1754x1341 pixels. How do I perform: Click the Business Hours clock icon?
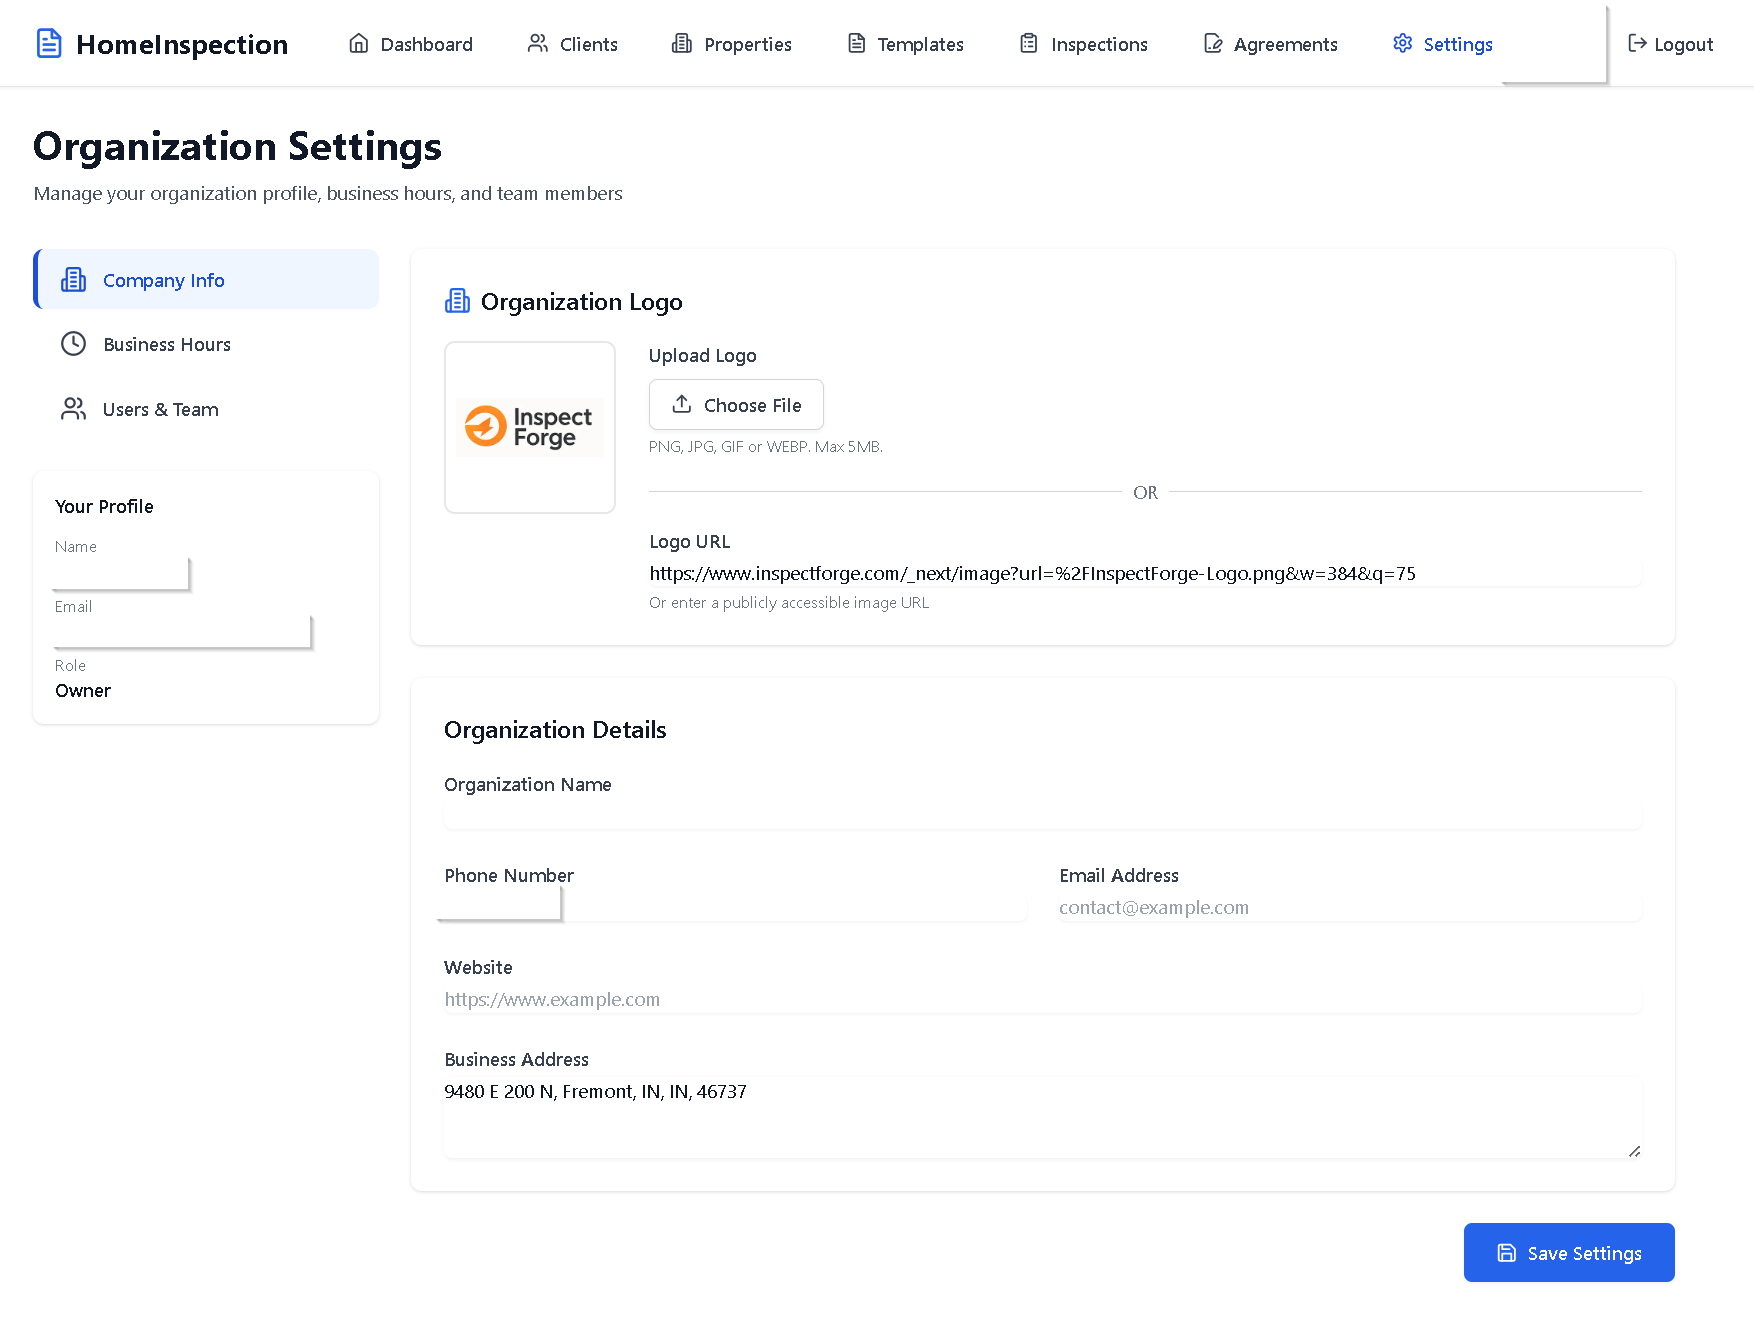(73, 344)
